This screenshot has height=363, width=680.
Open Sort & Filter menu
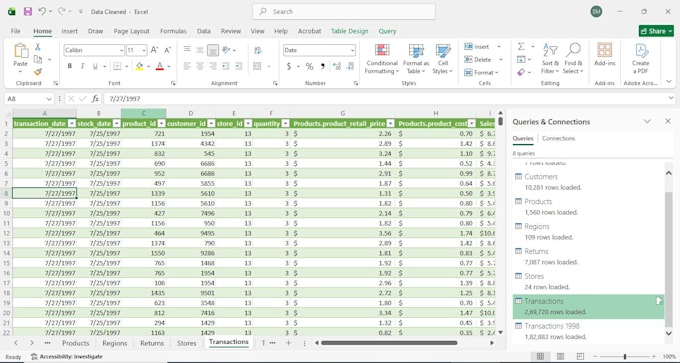tap(550, 59)
